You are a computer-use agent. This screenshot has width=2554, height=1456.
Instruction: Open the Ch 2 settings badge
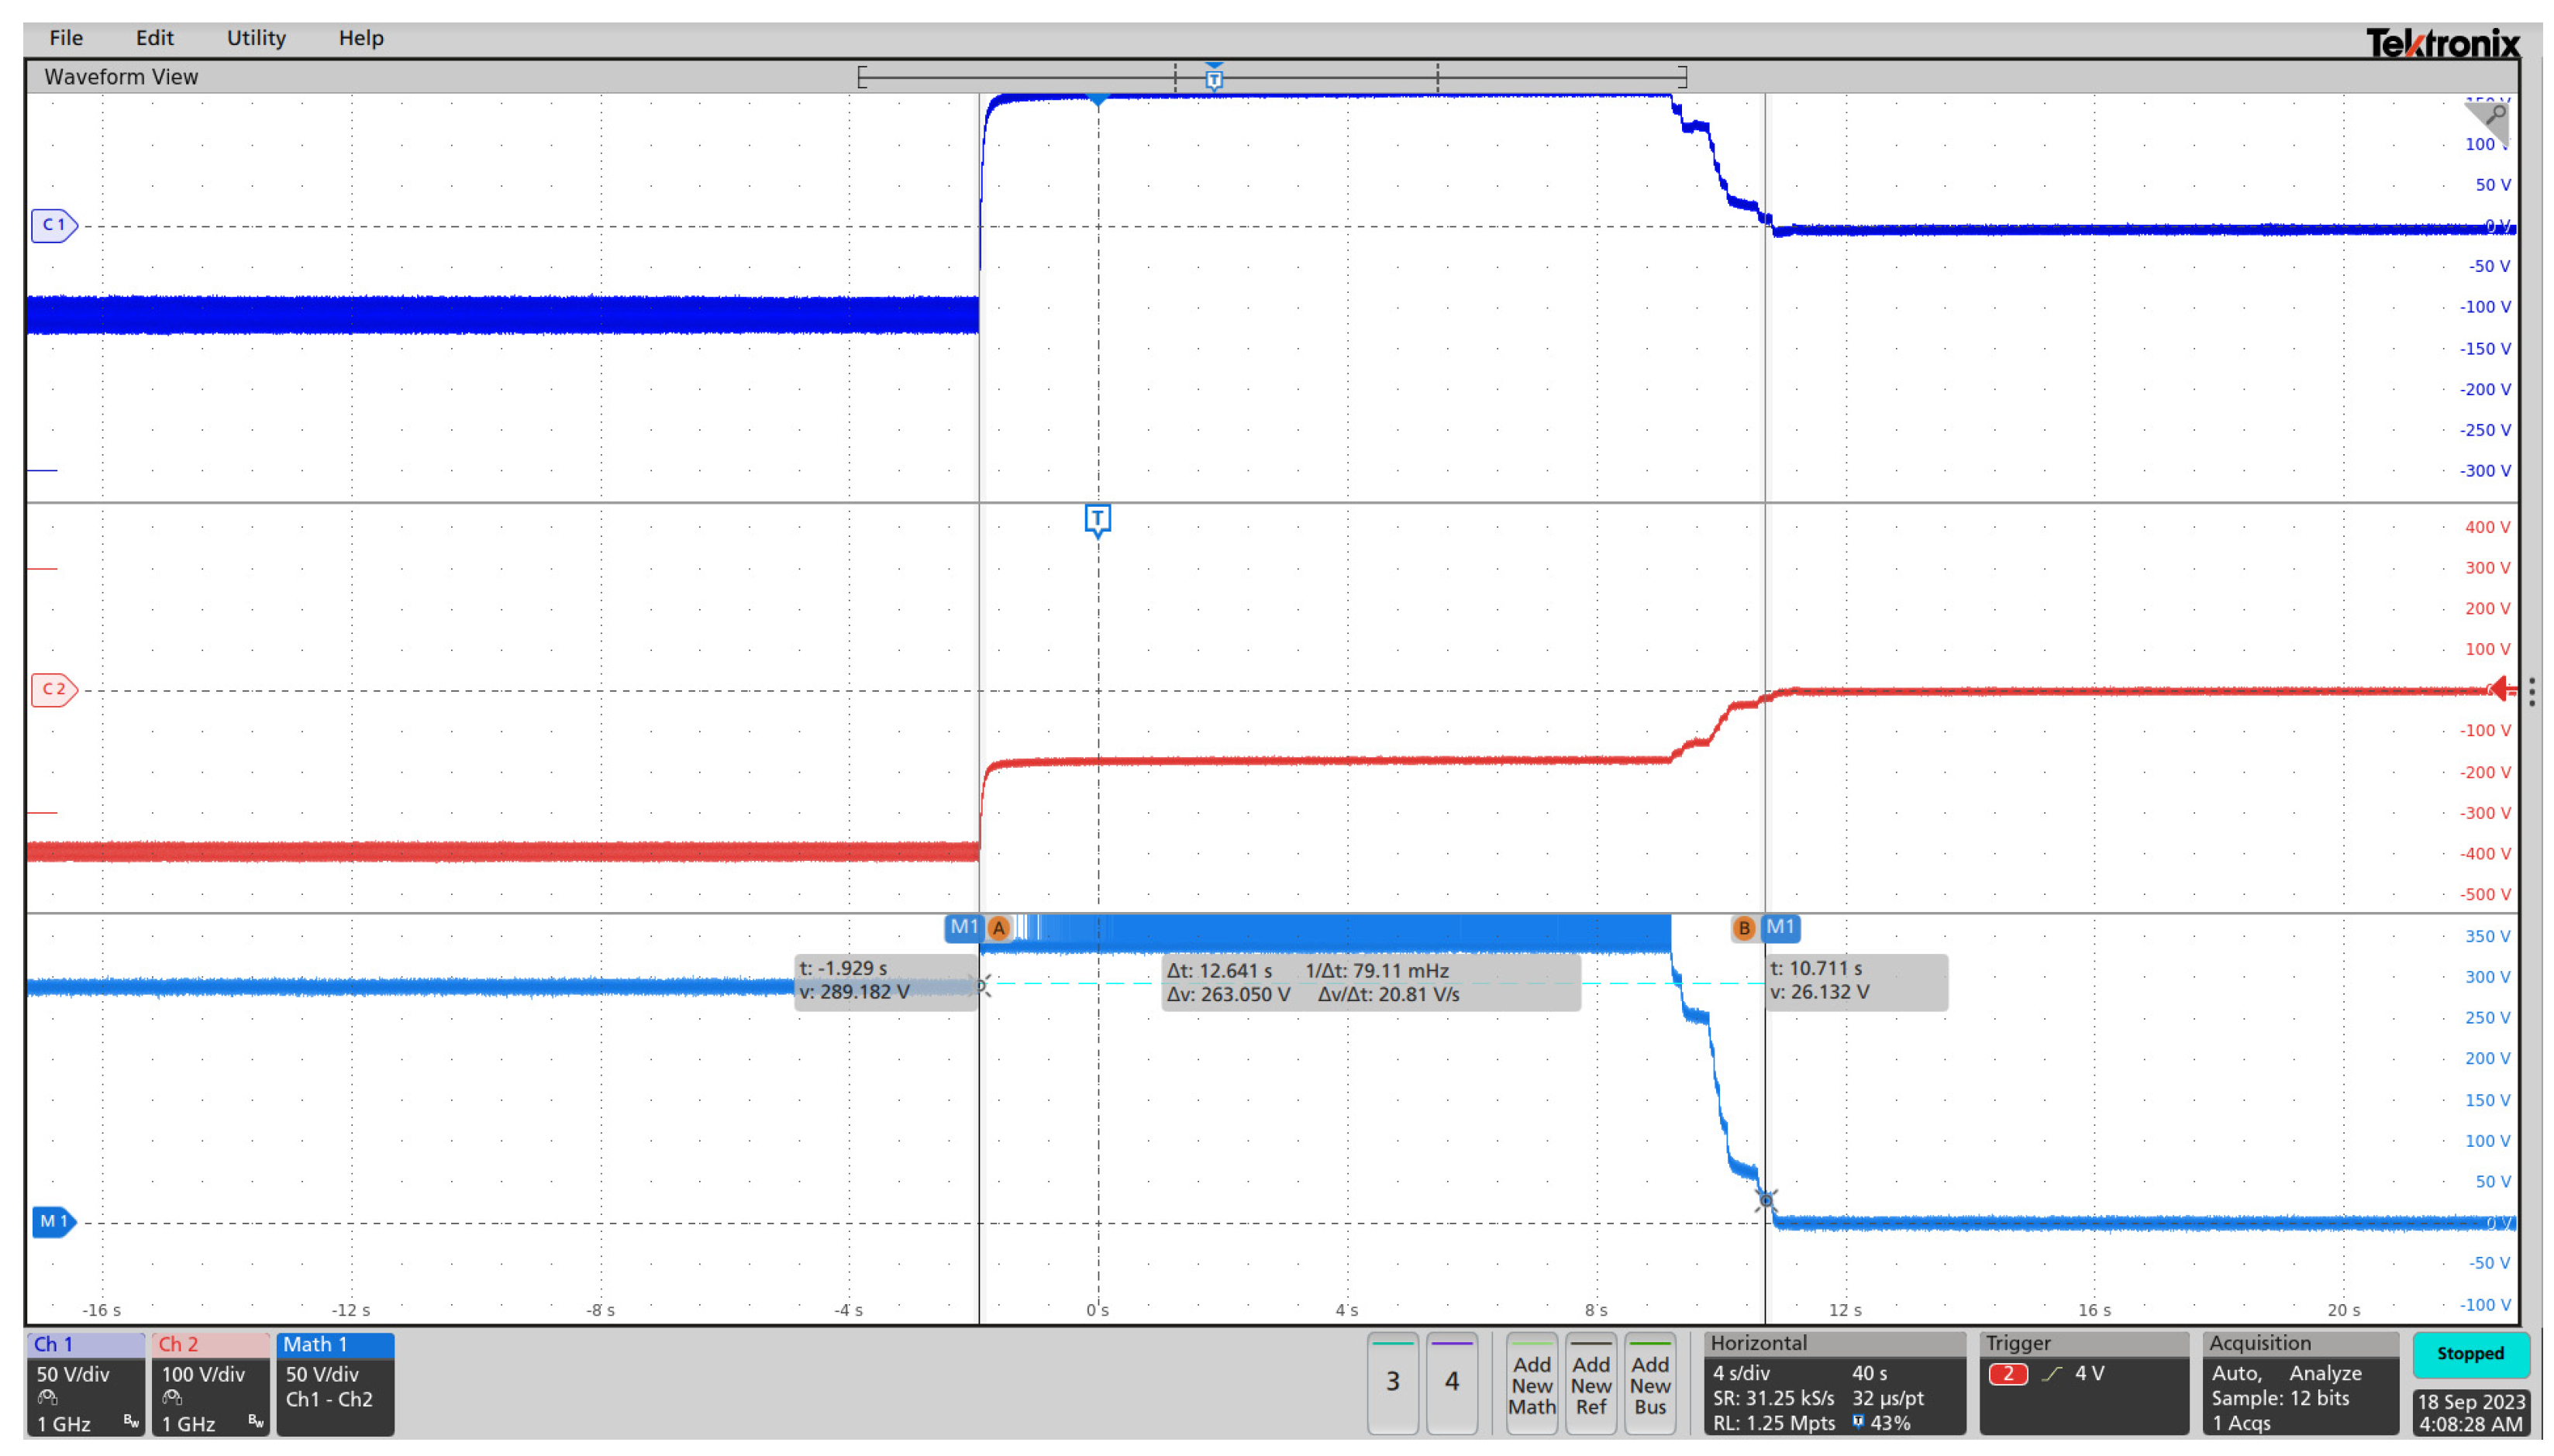[210, 1384]
